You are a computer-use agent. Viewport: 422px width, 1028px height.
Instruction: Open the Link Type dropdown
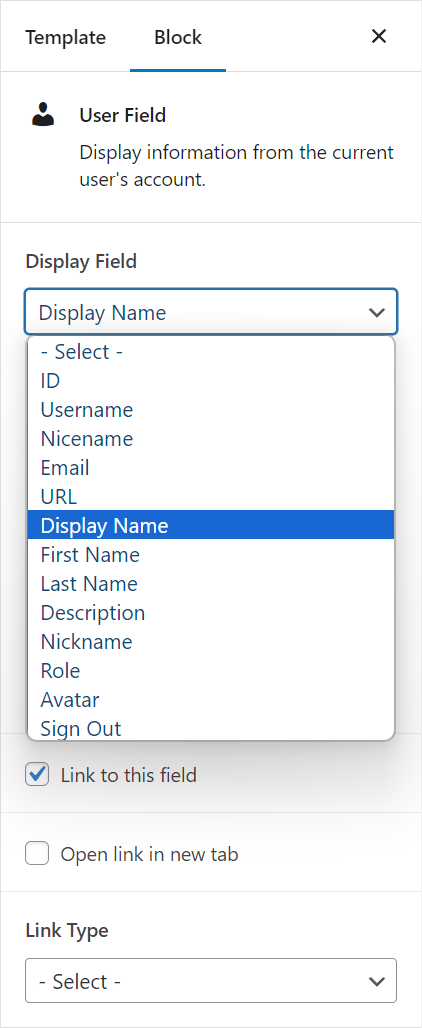click(x=211, y=981)
